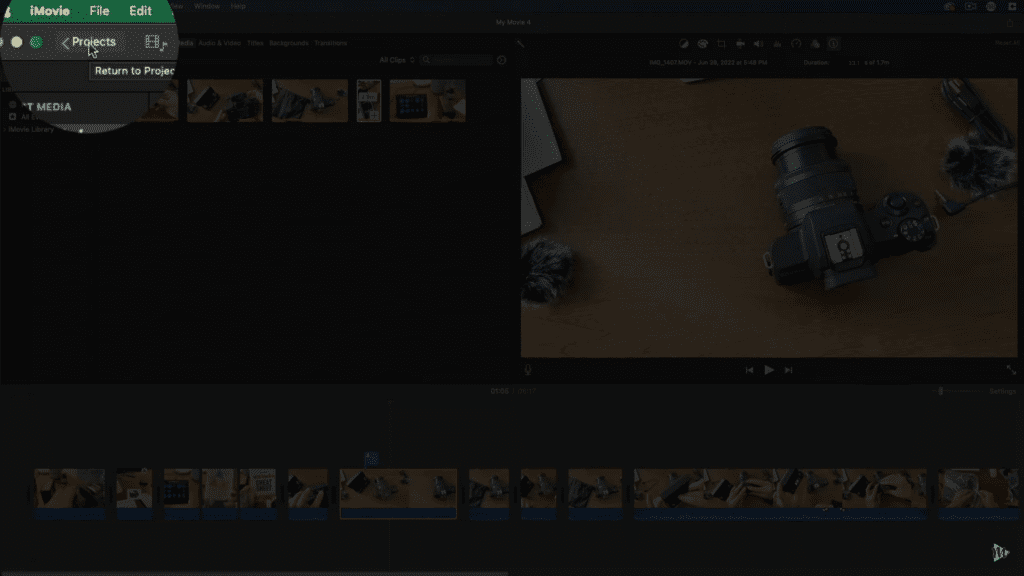The image size is (1024, 576).
Task: Select the cropping tool
Action: click(722, 44)
